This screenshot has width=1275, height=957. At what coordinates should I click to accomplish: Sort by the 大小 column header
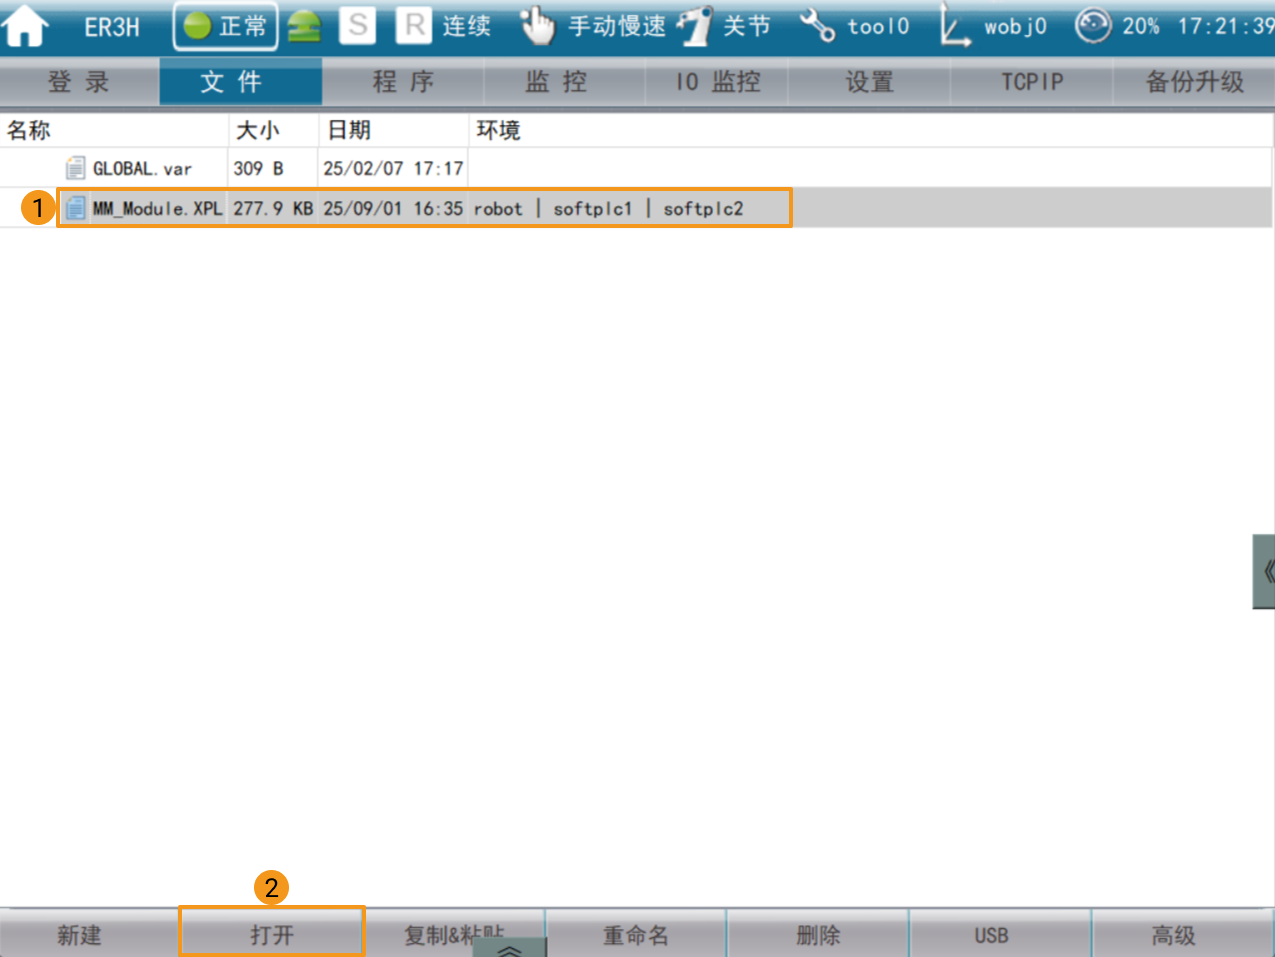[274, 130]
